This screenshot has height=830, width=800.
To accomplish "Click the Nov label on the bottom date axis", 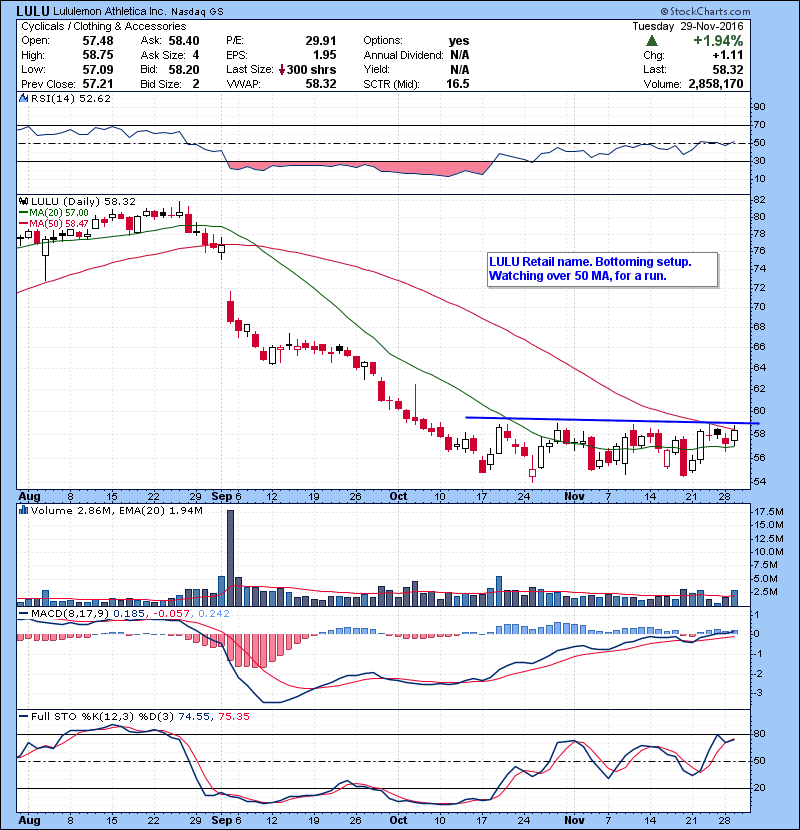I will click(574, 820).
